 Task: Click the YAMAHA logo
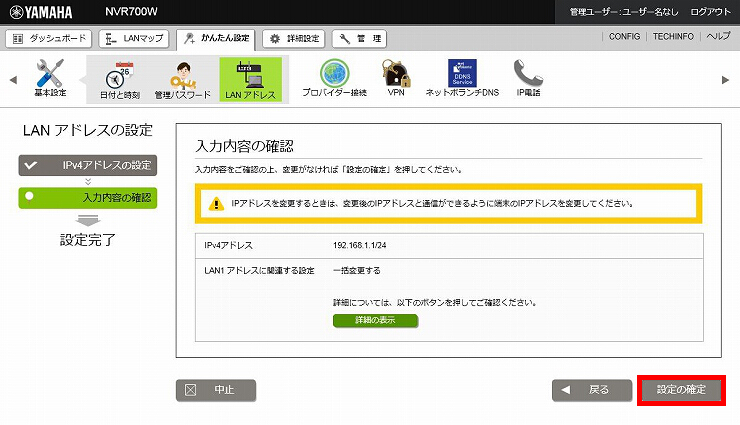tap(41, 12)
